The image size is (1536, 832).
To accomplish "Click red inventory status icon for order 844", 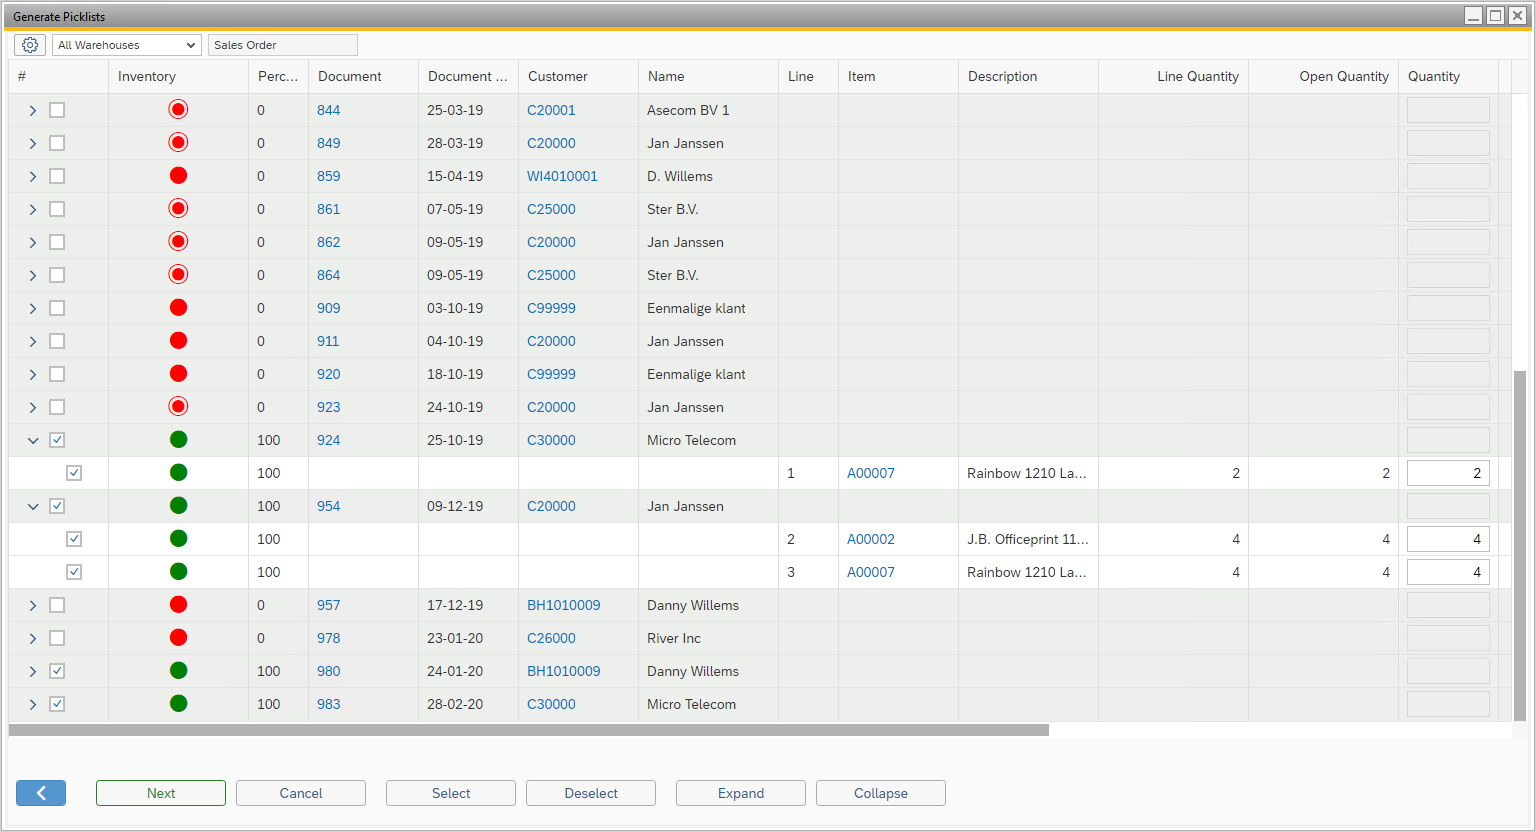I will point(178,110).
